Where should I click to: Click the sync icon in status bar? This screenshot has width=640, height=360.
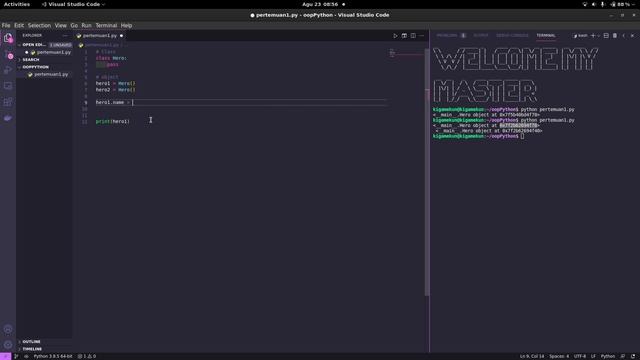coord(26,356)
